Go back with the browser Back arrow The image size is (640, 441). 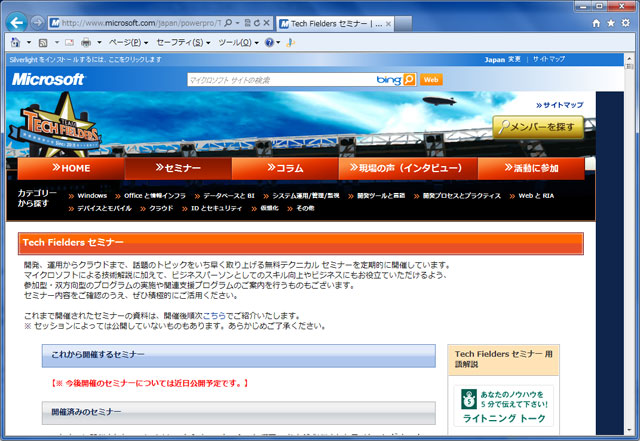(17, 23)
